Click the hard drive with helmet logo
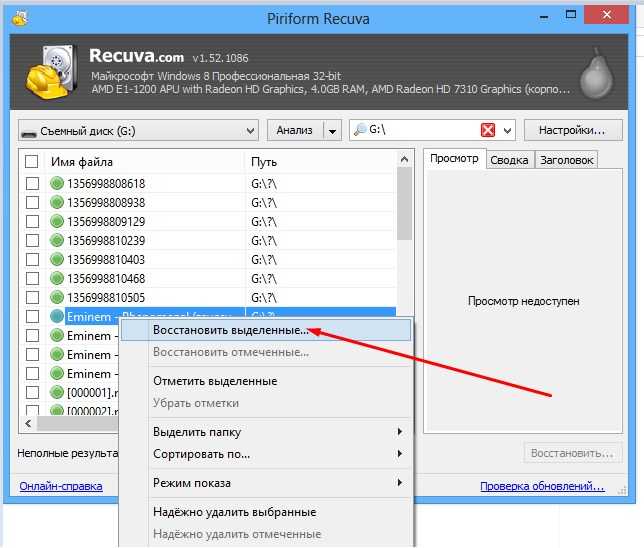The image size is (644, 548). click(x=52, y=72)
